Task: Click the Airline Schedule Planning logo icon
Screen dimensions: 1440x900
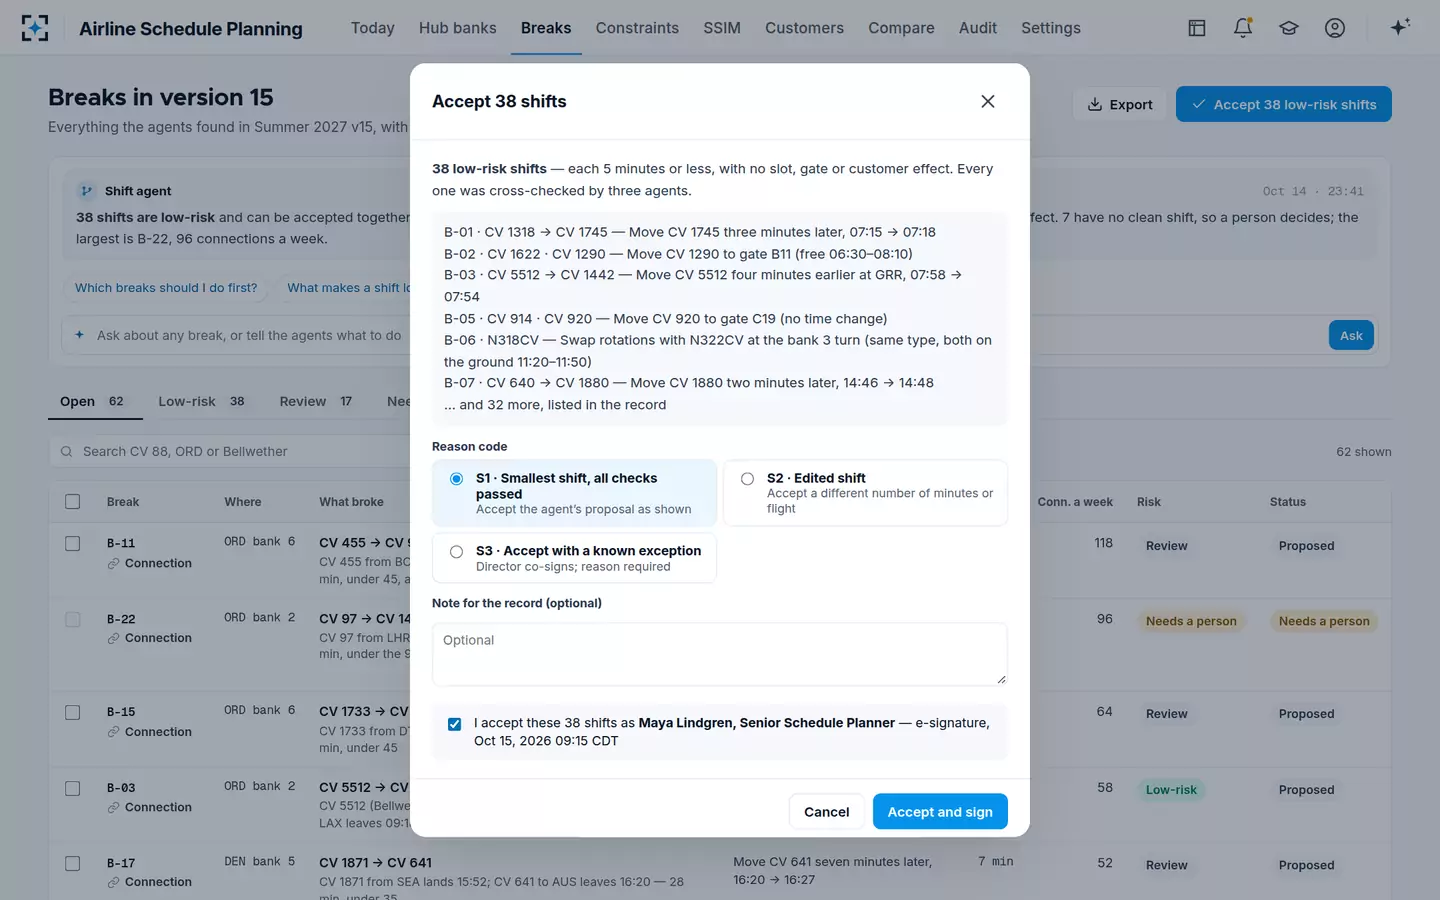Action: coord(35,28)
